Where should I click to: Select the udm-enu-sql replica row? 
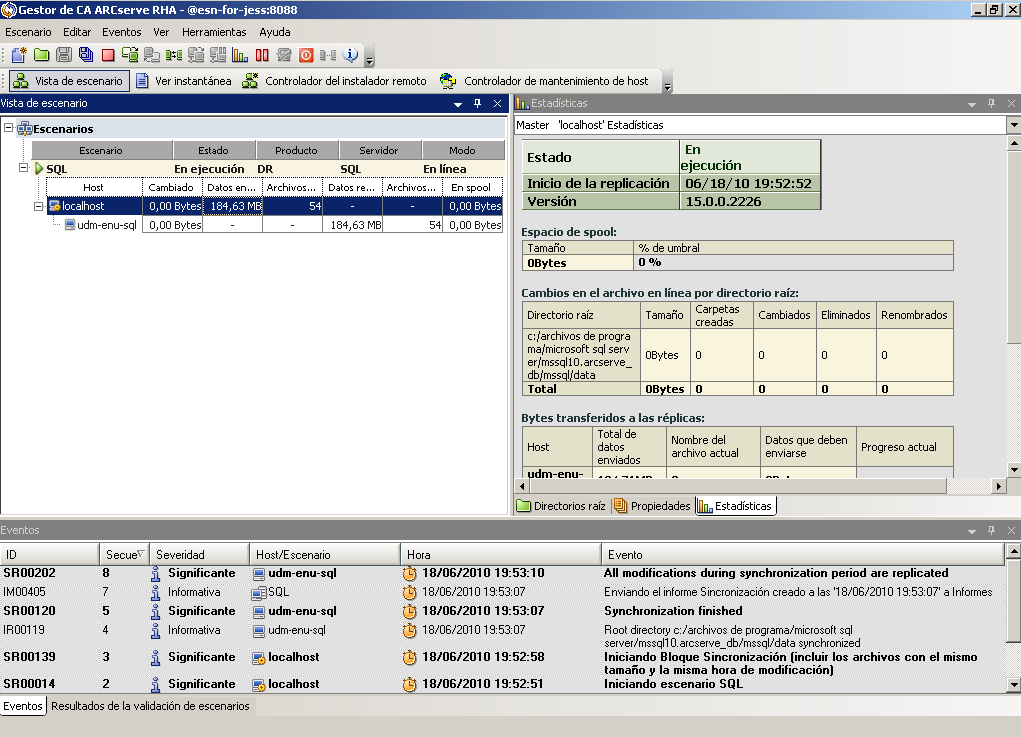pos(106,225)
